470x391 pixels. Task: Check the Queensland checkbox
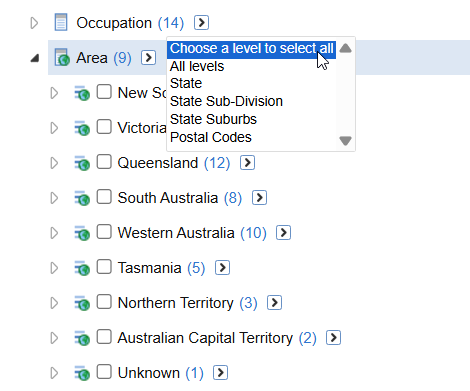tap(104, 162)
